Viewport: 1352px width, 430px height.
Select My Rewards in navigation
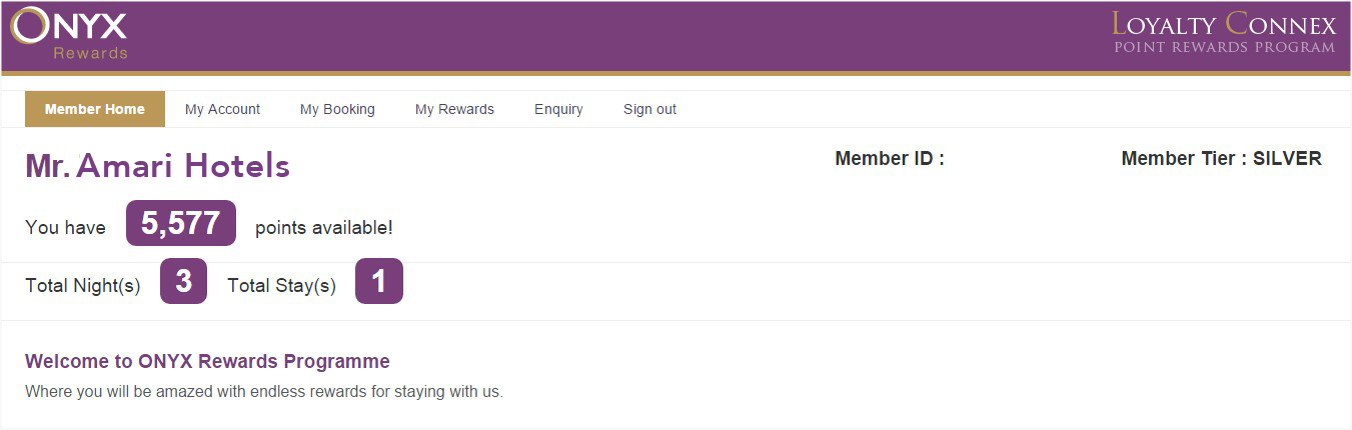coord(454,109)
